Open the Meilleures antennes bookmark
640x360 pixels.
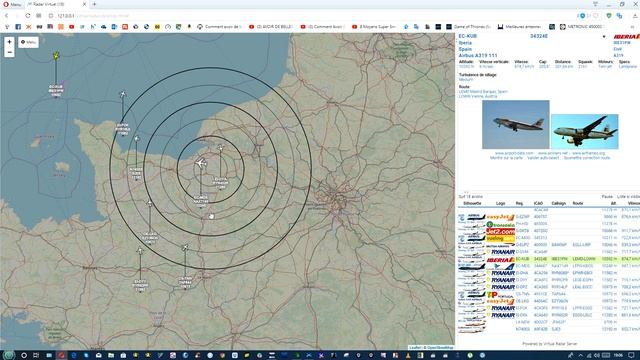[519, 27]
